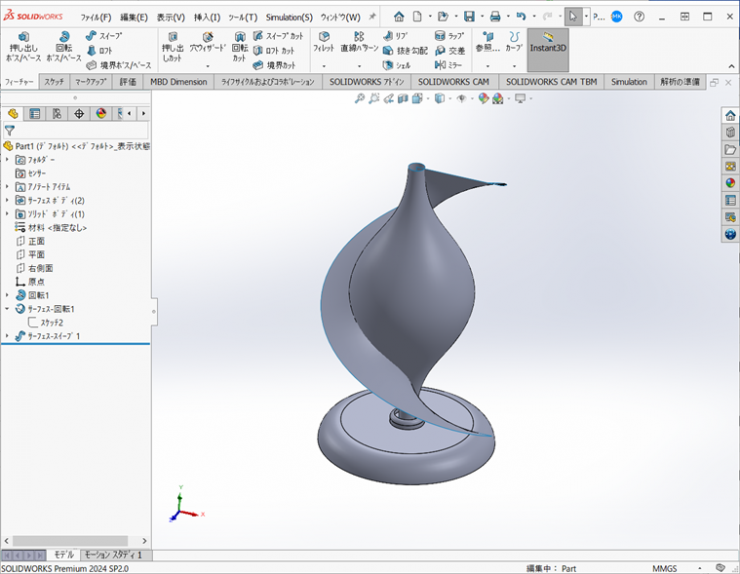Switch to the SOLIDWORKS CAM tab
740x574 pixels.
(x=453, y=82)
